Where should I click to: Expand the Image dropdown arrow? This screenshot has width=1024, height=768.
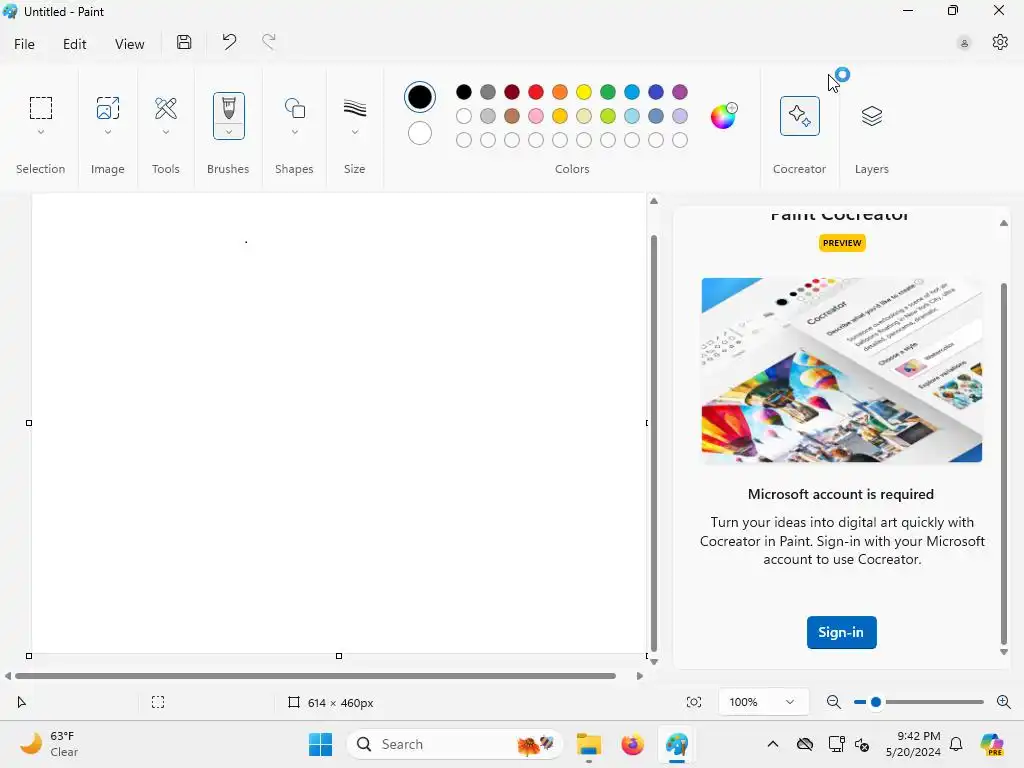[108, 133]
